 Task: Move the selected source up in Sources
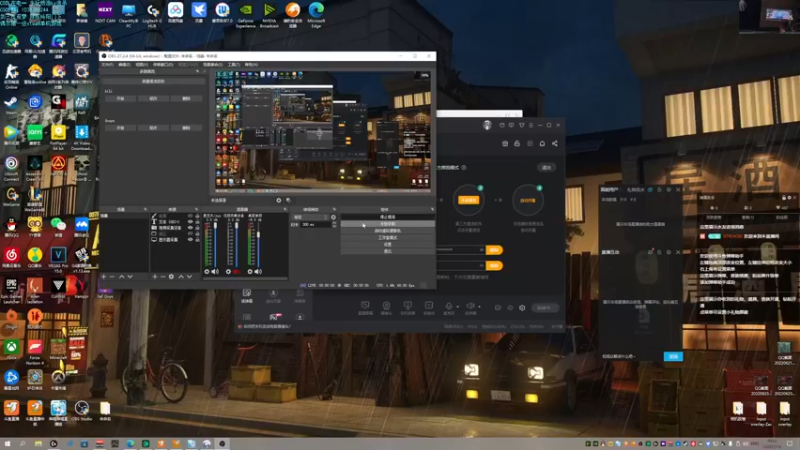tap(181, 277)
